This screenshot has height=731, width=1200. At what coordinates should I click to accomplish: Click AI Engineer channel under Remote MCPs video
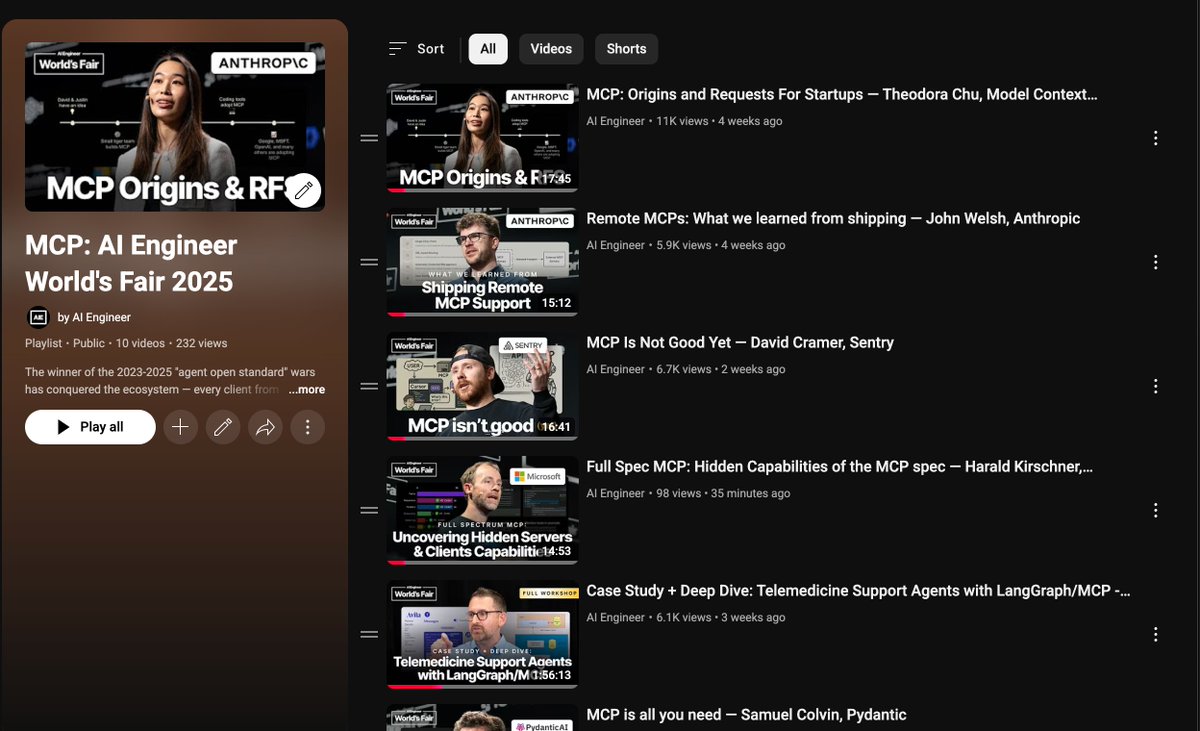[x=615, y=245]
